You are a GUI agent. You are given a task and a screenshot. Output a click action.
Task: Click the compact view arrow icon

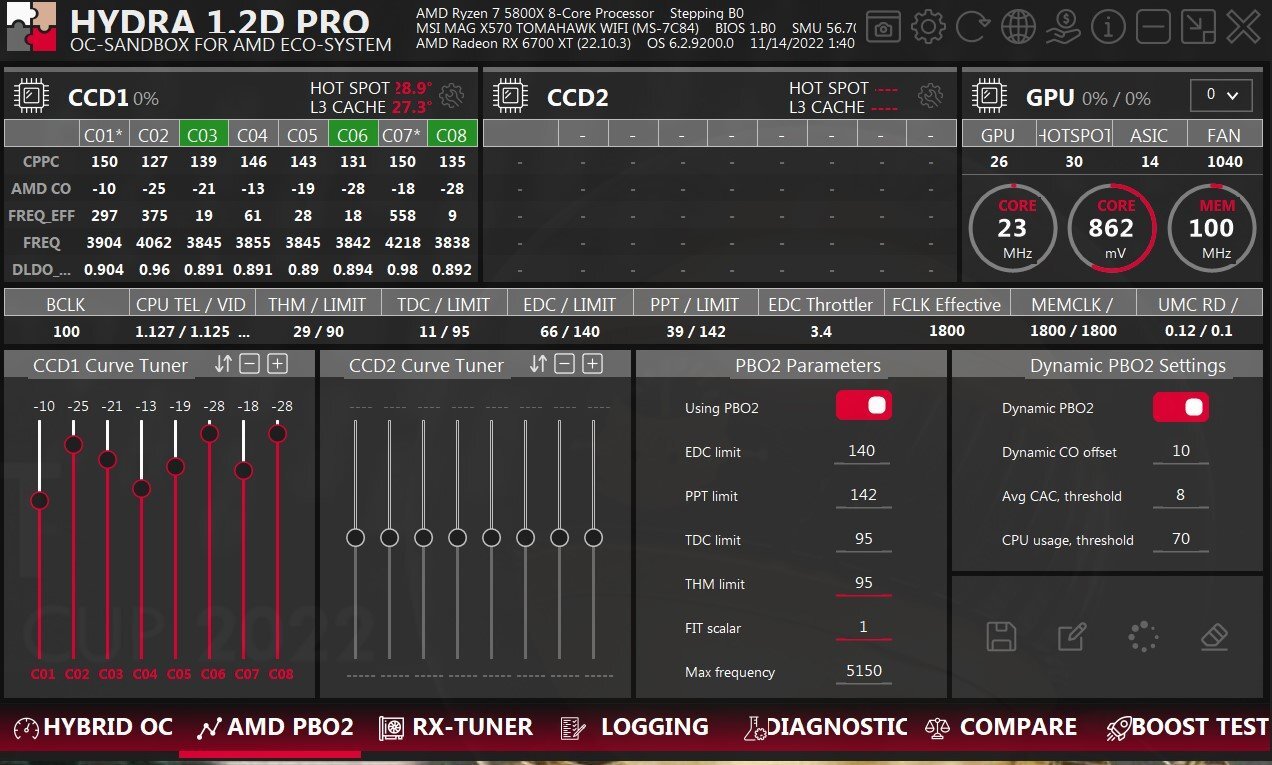pyautogui.click(x=1198, y=27)
